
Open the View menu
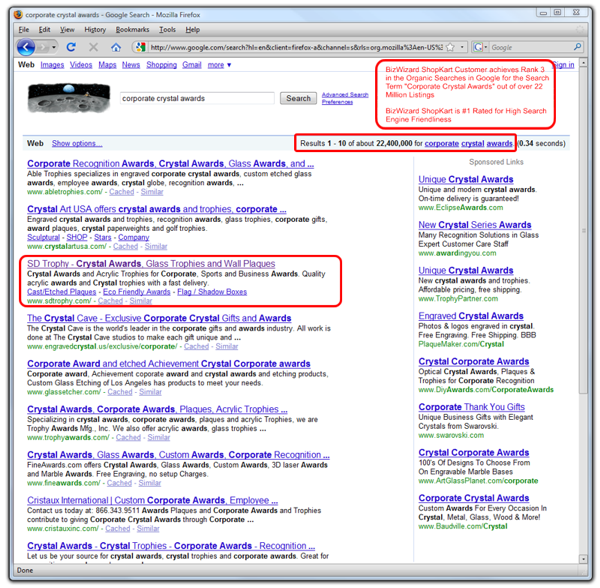(67, 29)
